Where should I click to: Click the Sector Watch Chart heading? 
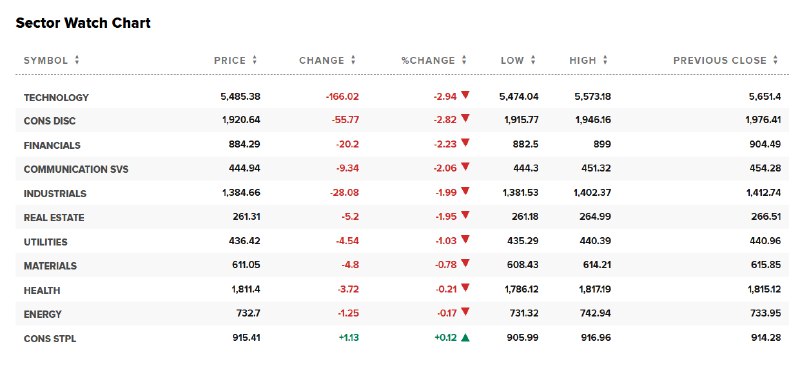pos(83,23)
